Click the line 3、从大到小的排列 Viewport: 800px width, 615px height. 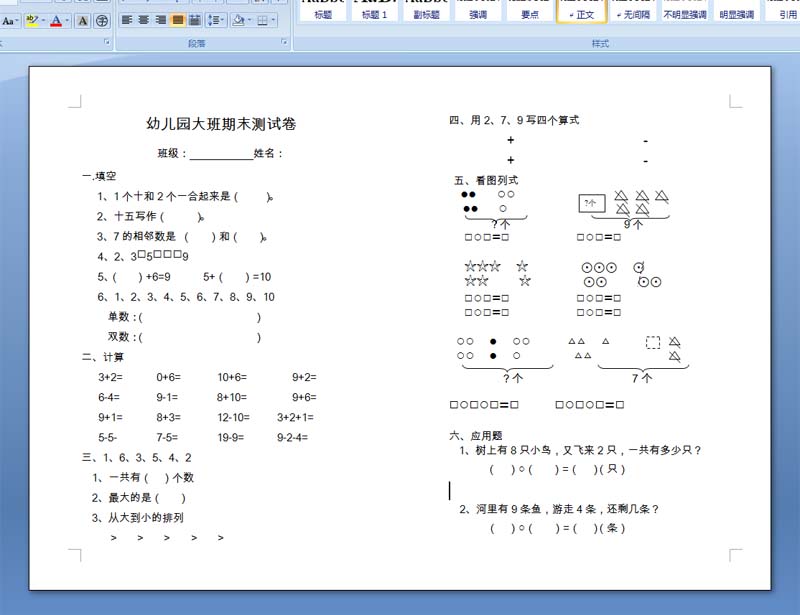coord(138,518)
